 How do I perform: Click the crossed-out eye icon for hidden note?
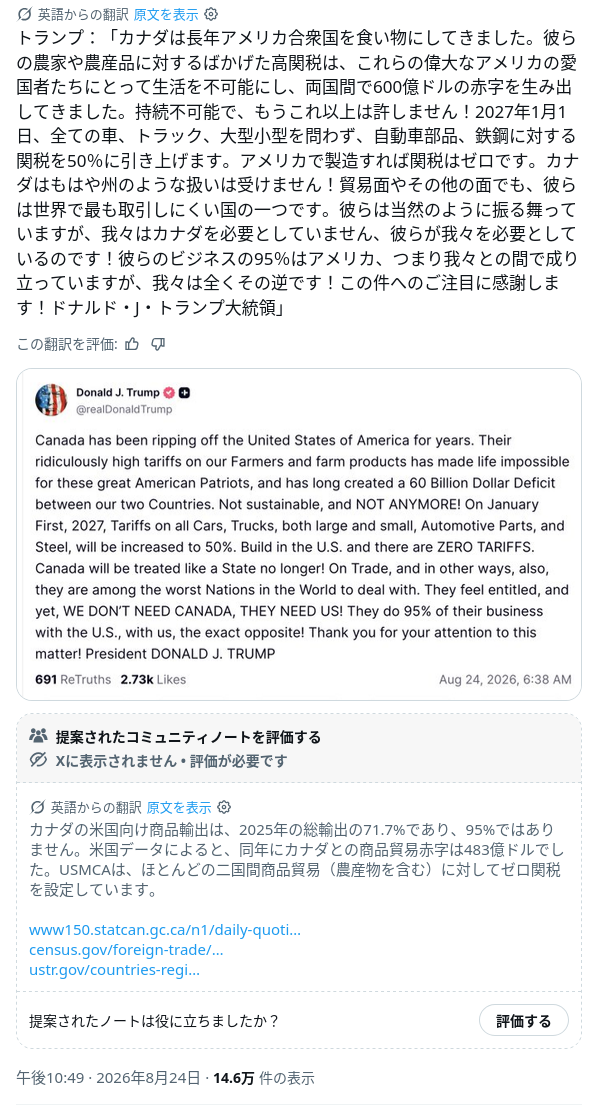(x=38, y=760)
